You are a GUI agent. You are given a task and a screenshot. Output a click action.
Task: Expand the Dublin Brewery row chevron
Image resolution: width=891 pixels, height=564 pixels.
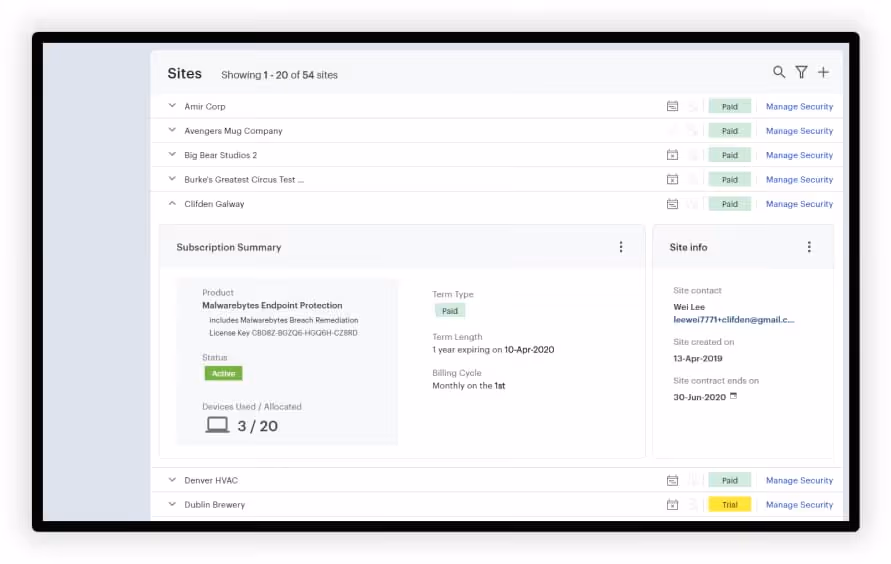[x=172, y=504]
